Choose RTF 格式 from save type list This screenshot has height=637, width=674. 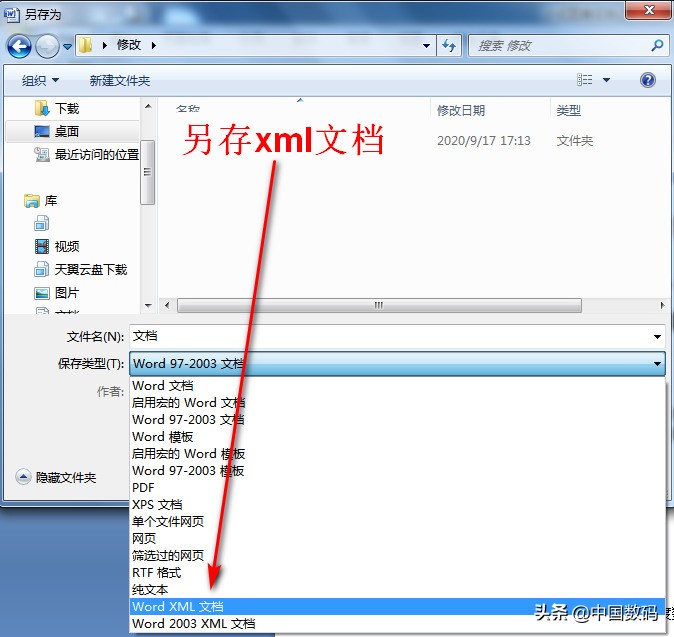[x=397, y=573]
